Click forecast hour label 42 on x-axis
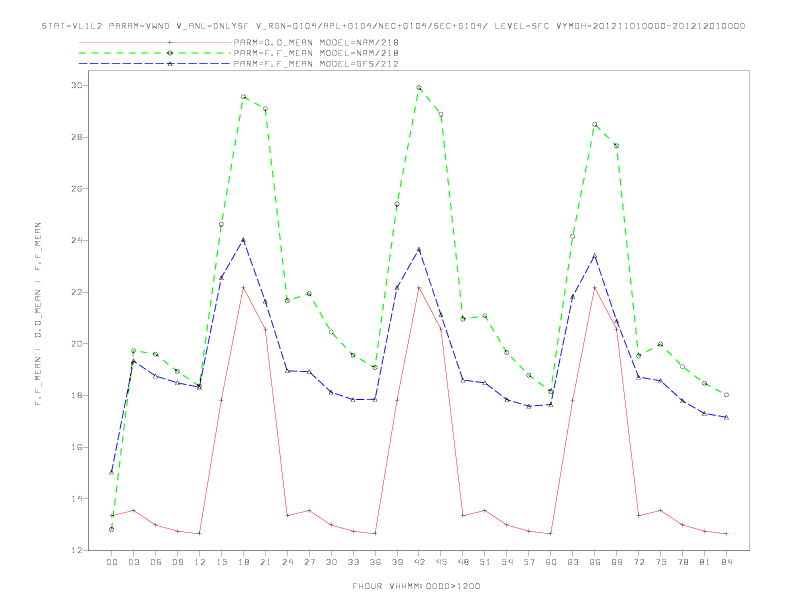The height and width of the screenshot is (612, 792). click(x=419, y=562)
